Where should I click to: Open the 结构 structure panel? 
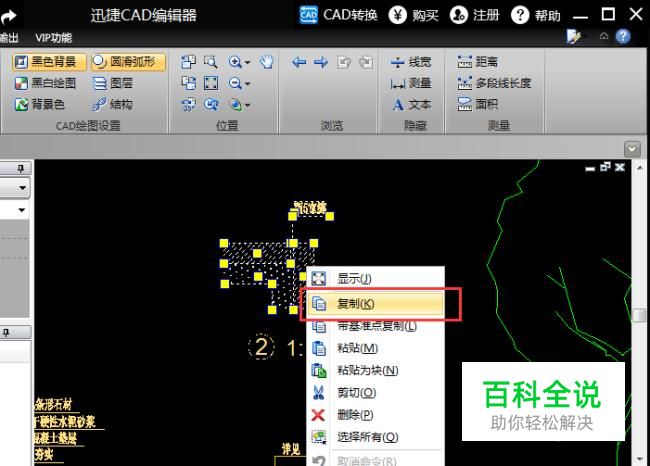pos(112,104)
